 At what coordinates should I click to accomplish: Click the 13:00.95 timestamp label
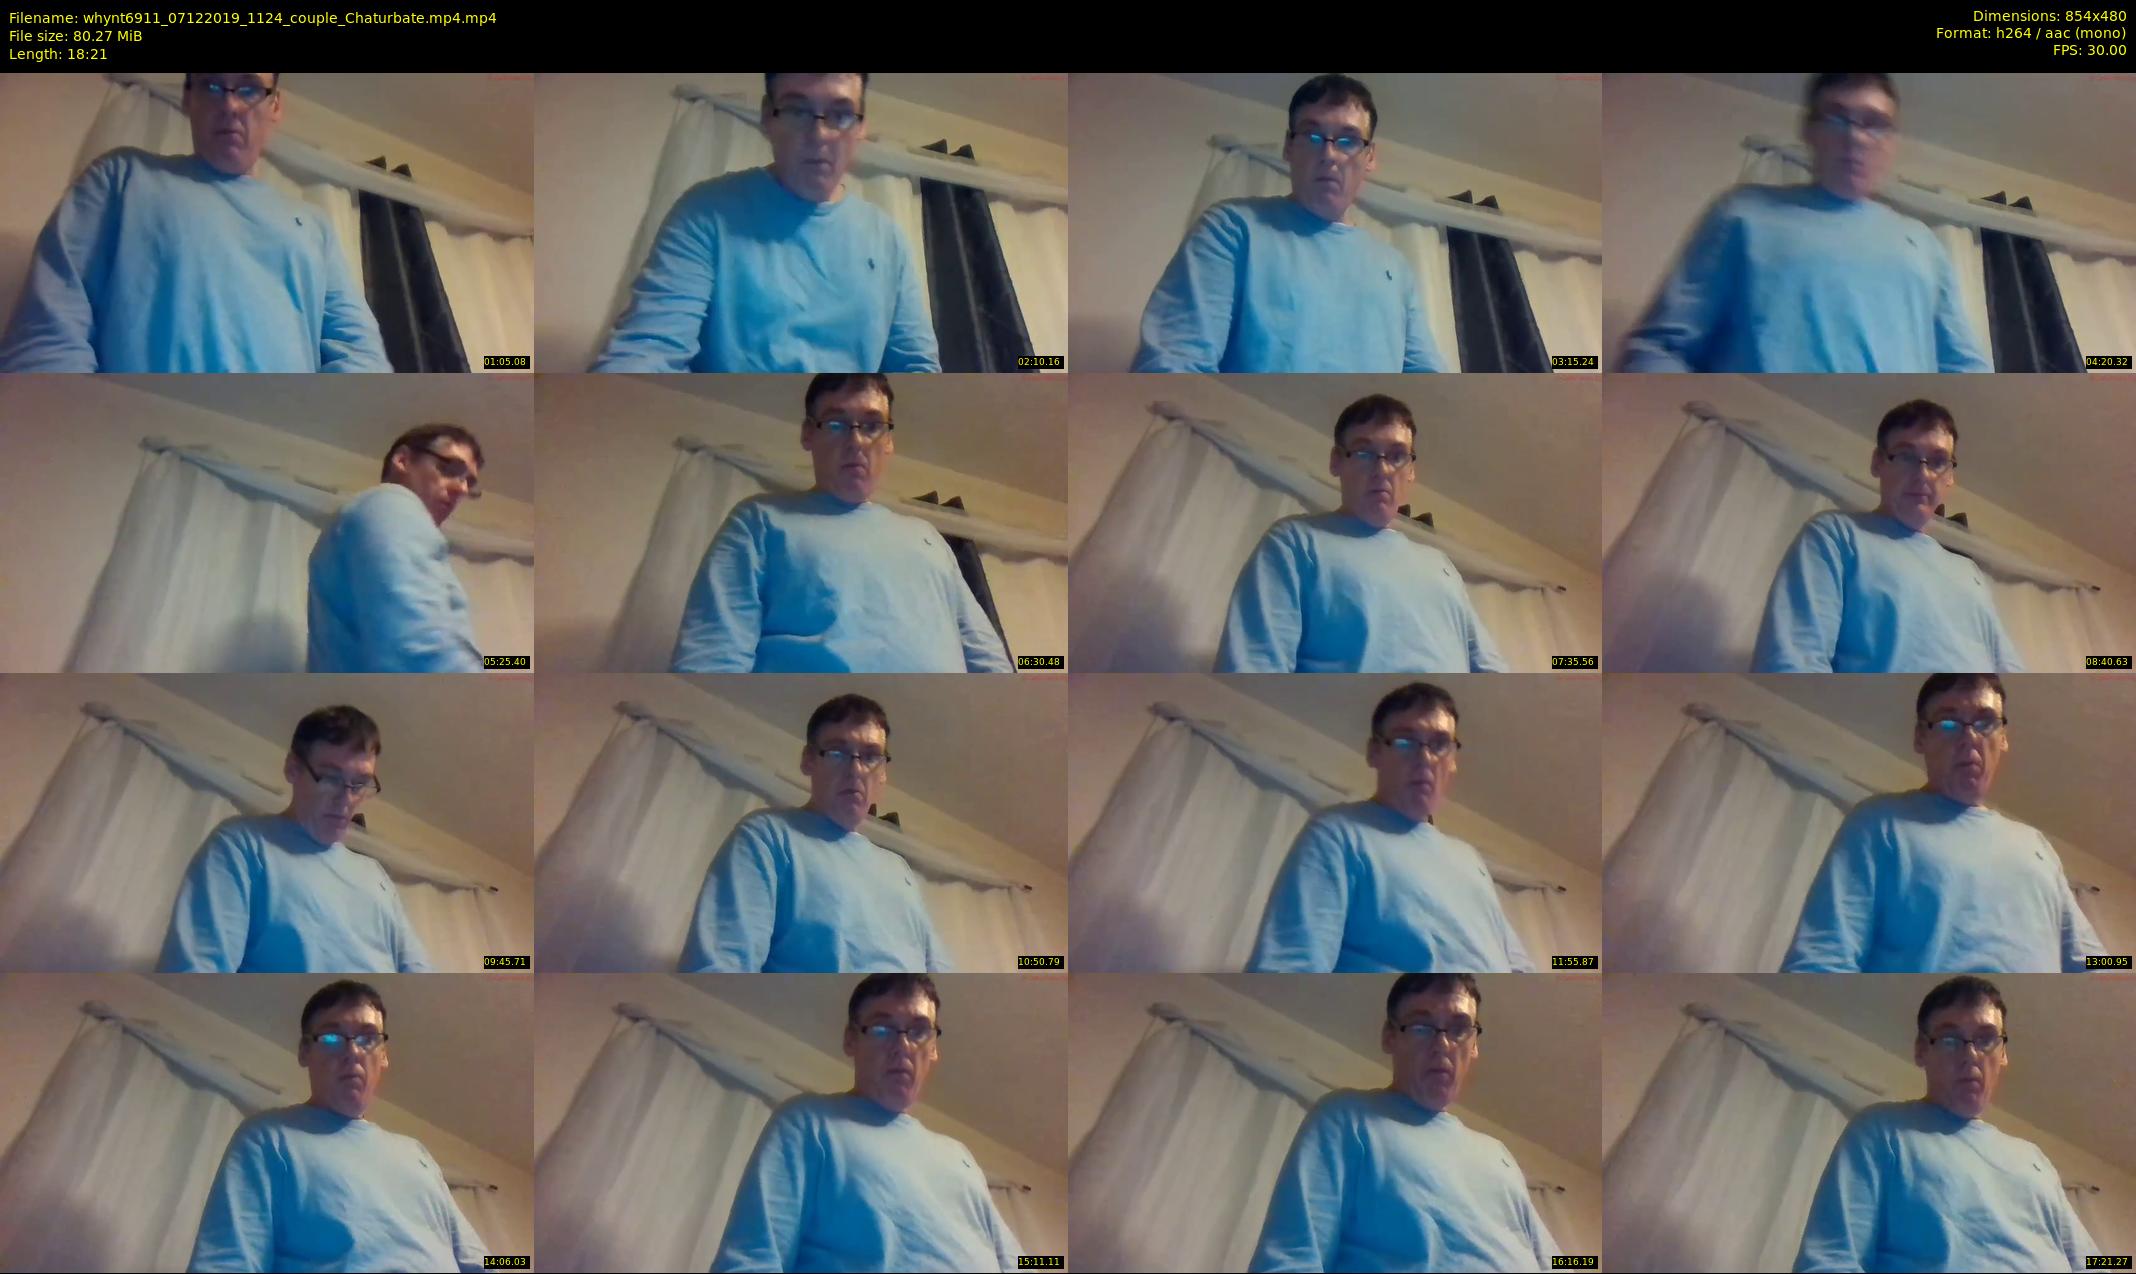[x=2108, y=962]
